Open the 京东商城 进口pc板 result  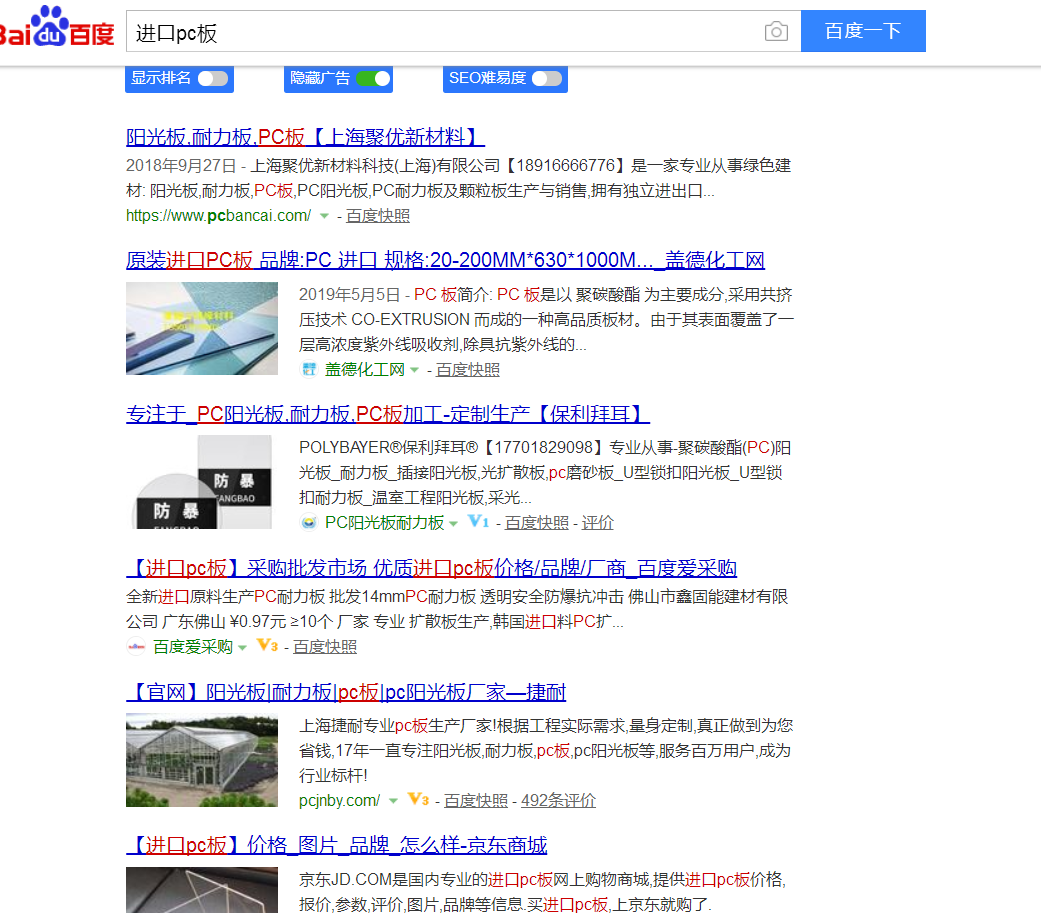pyautogui.click(x=337, y=845)
